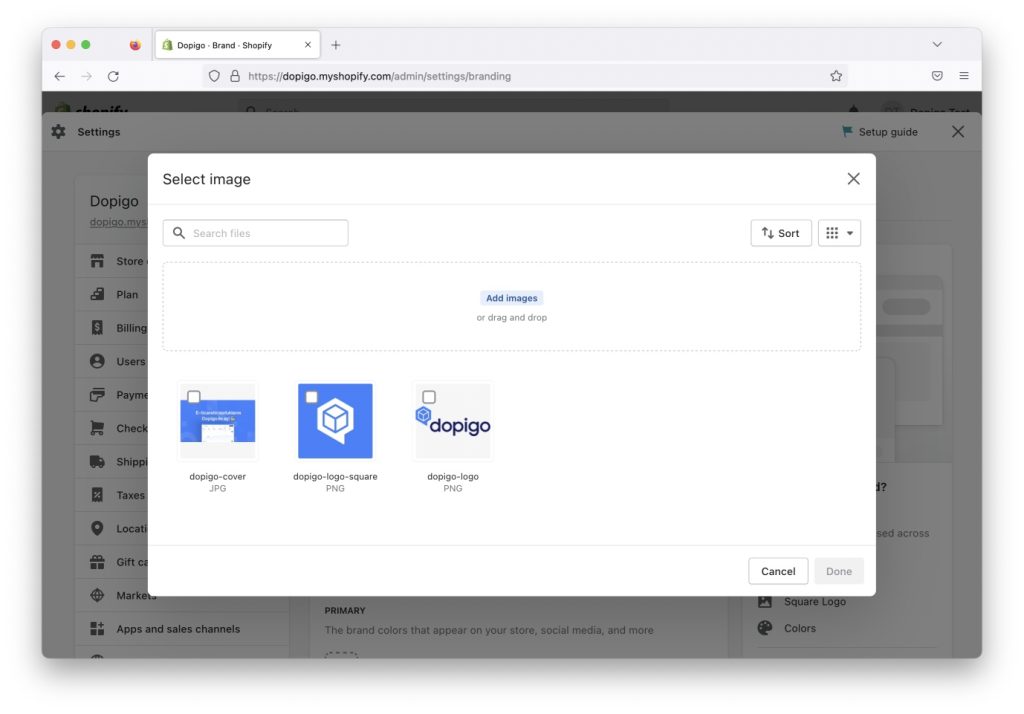Click the Done button
The width and height of the screenshot is (1024, 714).
click(839, 571)
